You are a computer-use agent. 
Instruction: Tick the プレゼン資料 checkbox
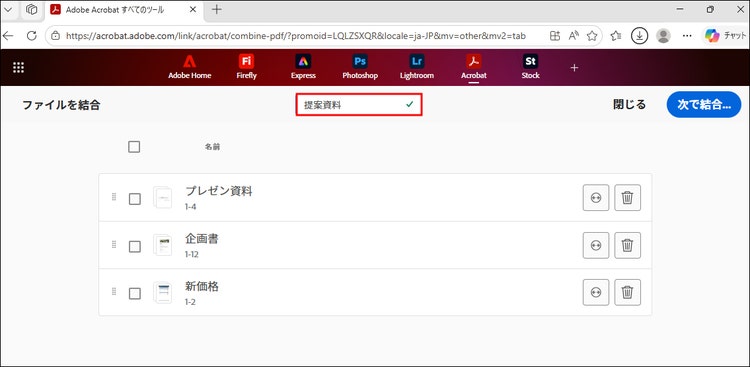[135, 199]
